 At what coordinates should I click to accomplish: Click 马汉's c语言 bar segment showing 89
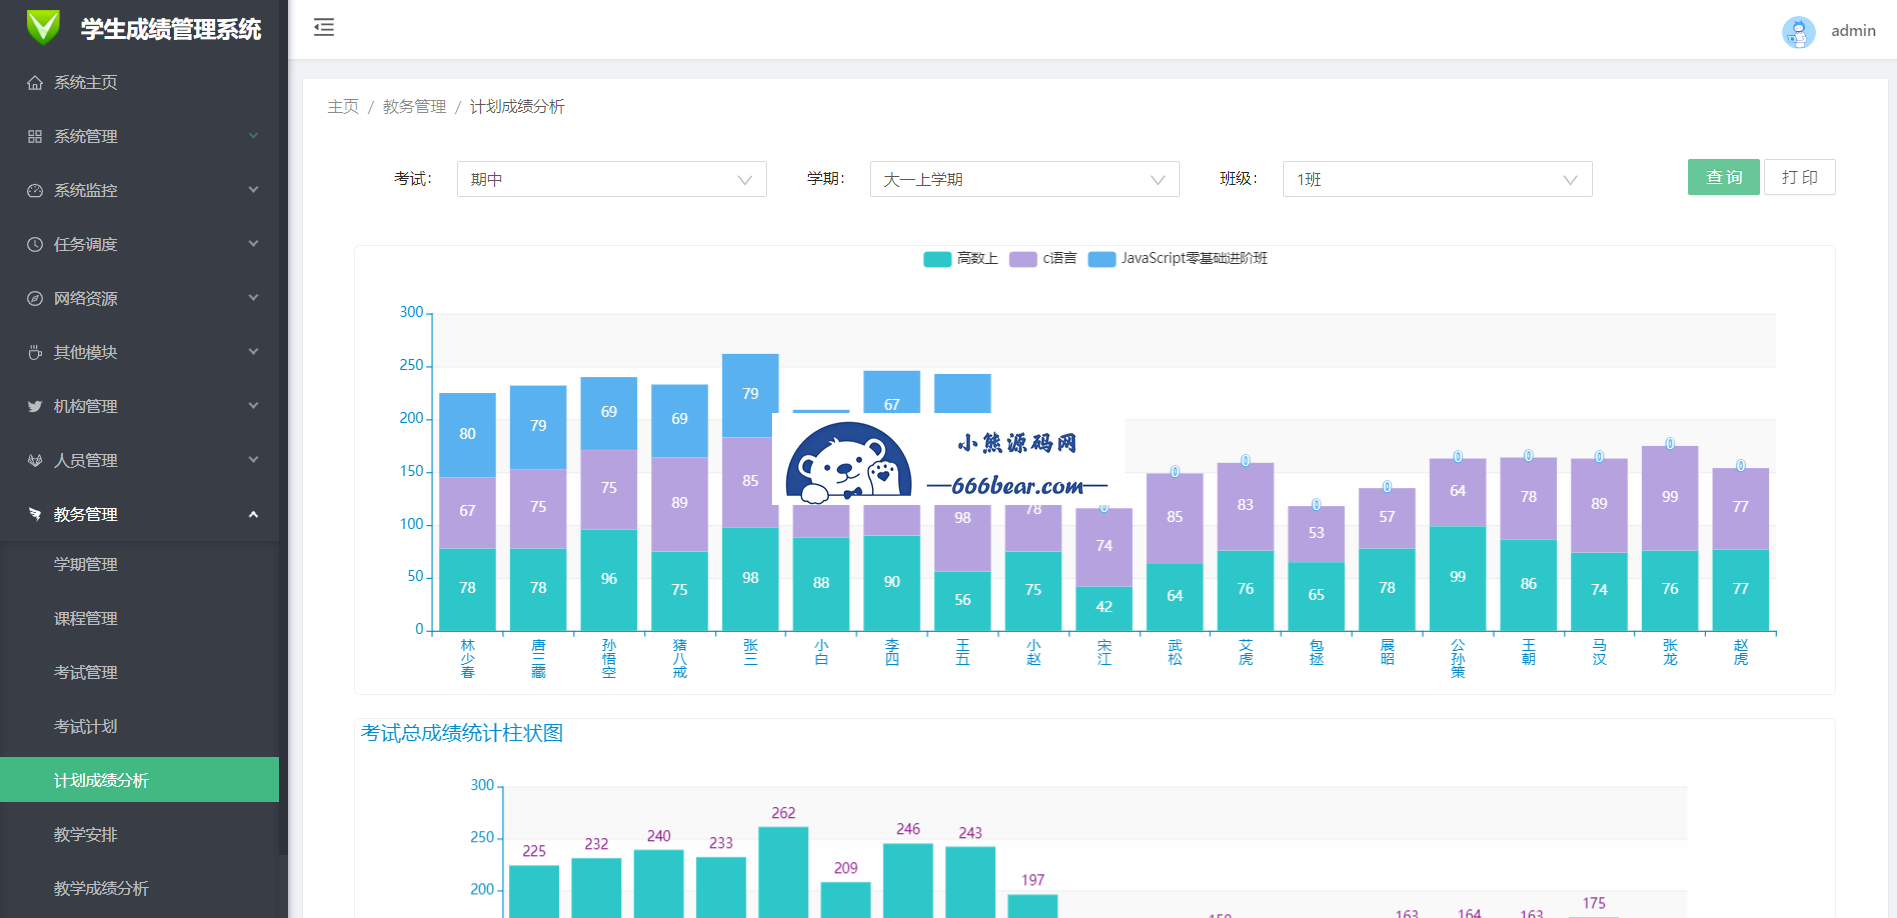point(1599,506)
